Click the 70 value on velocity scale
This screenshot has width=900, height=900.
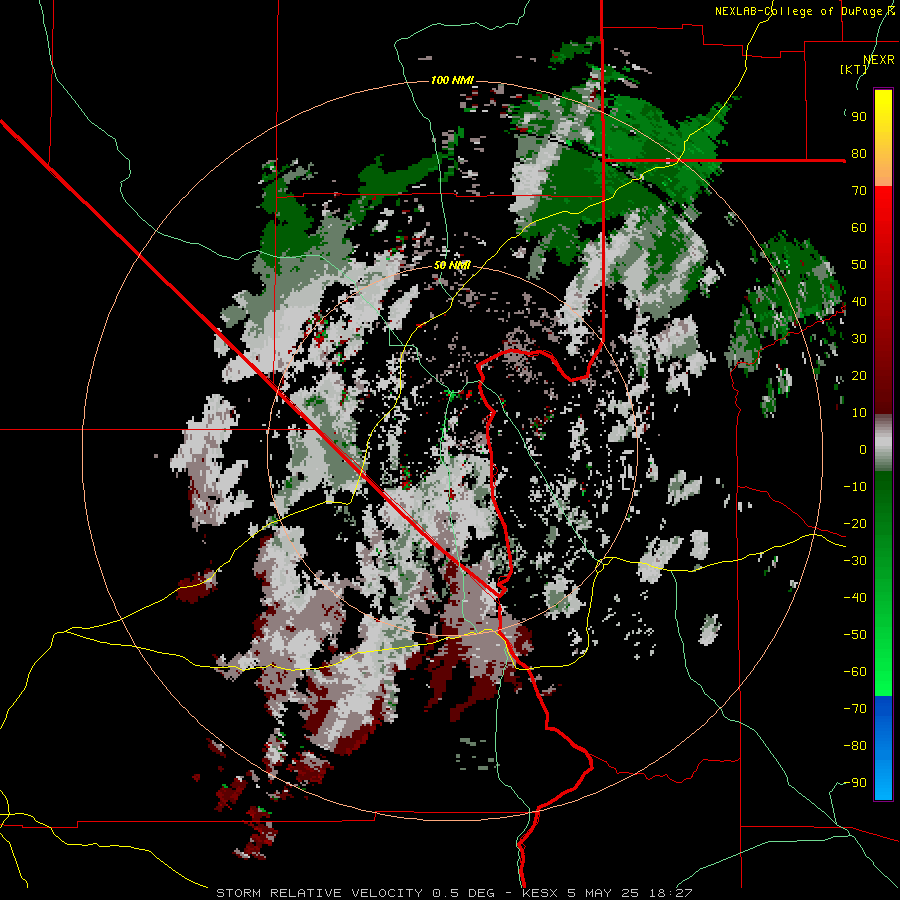point(859,191)
